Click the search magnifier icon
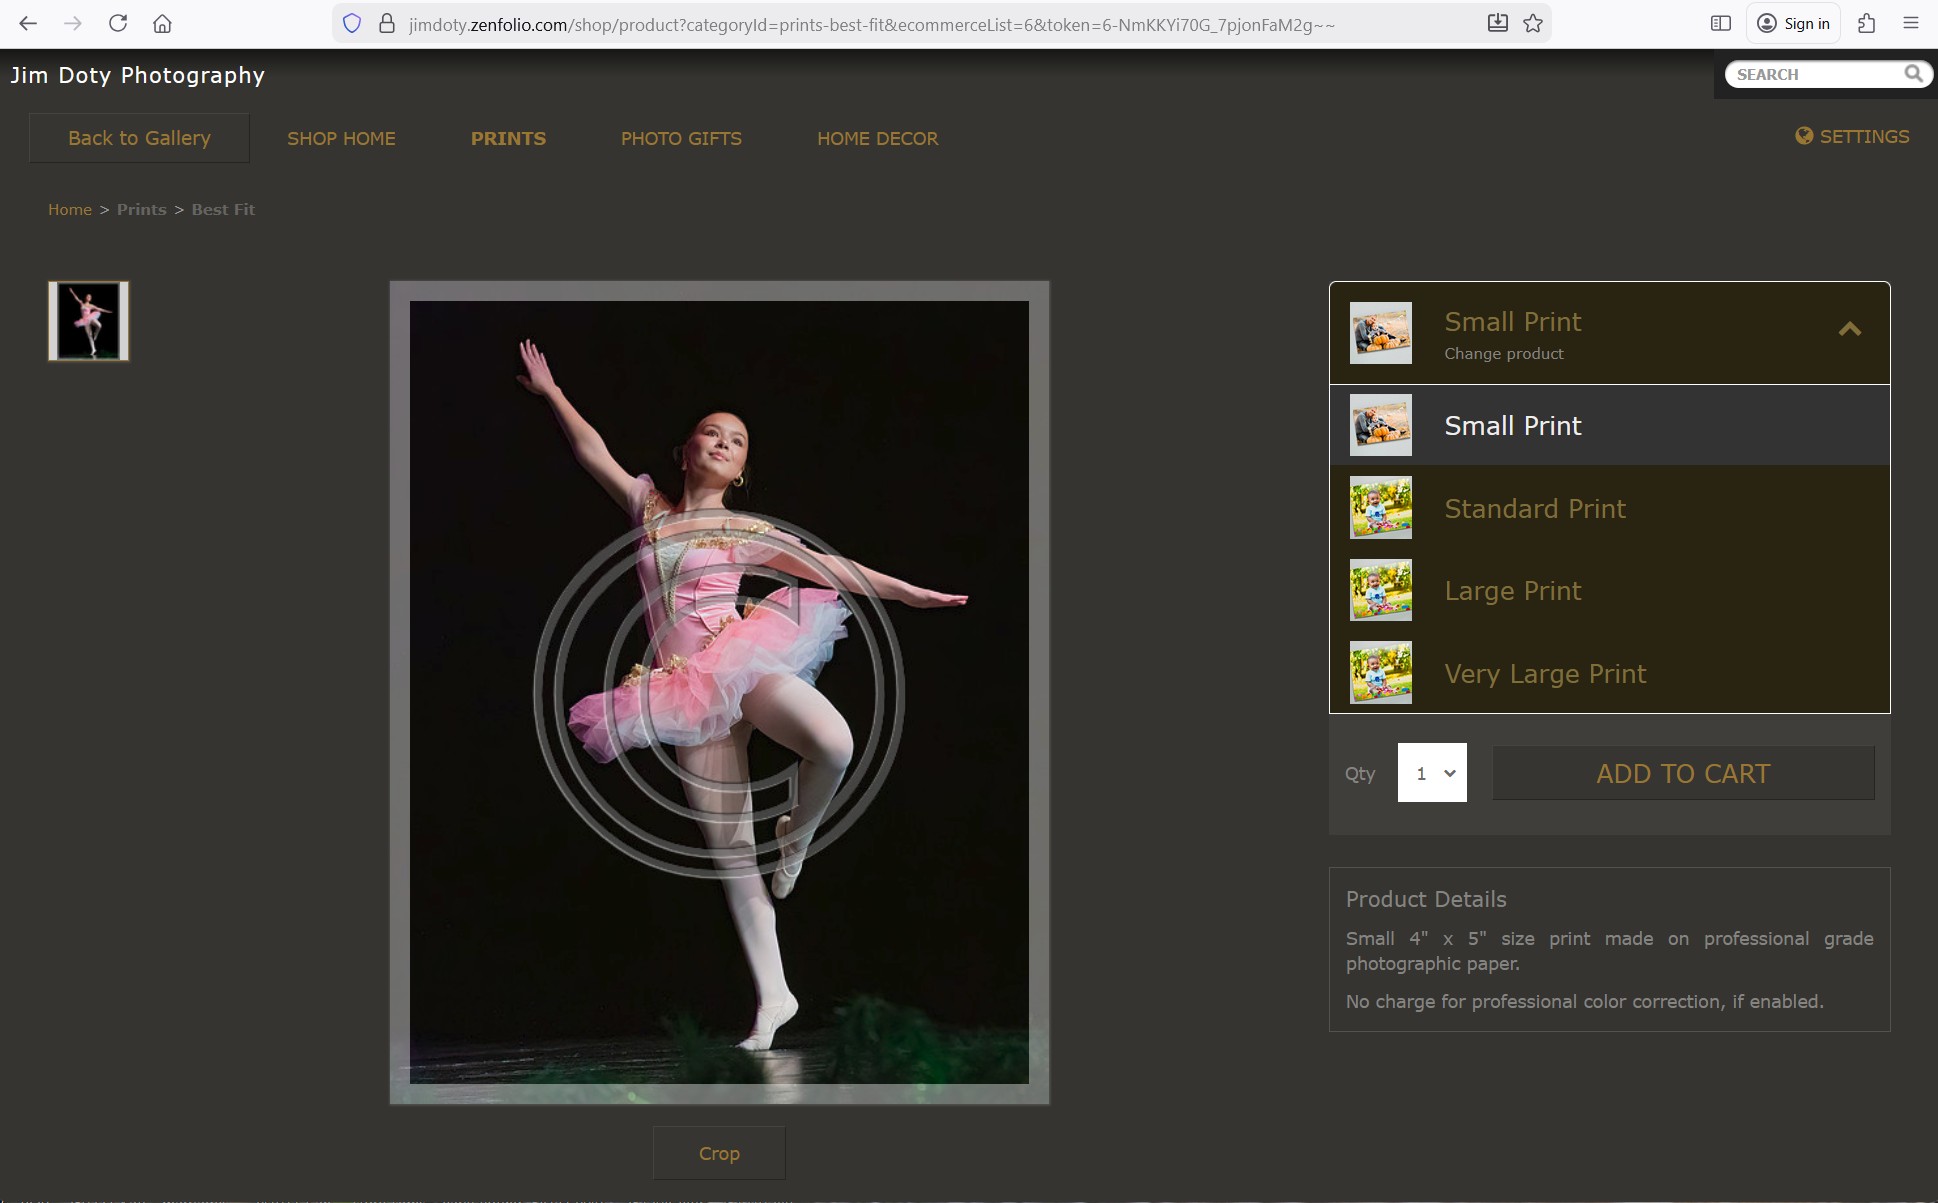 pyautogui.click(x=1913, y=74)
